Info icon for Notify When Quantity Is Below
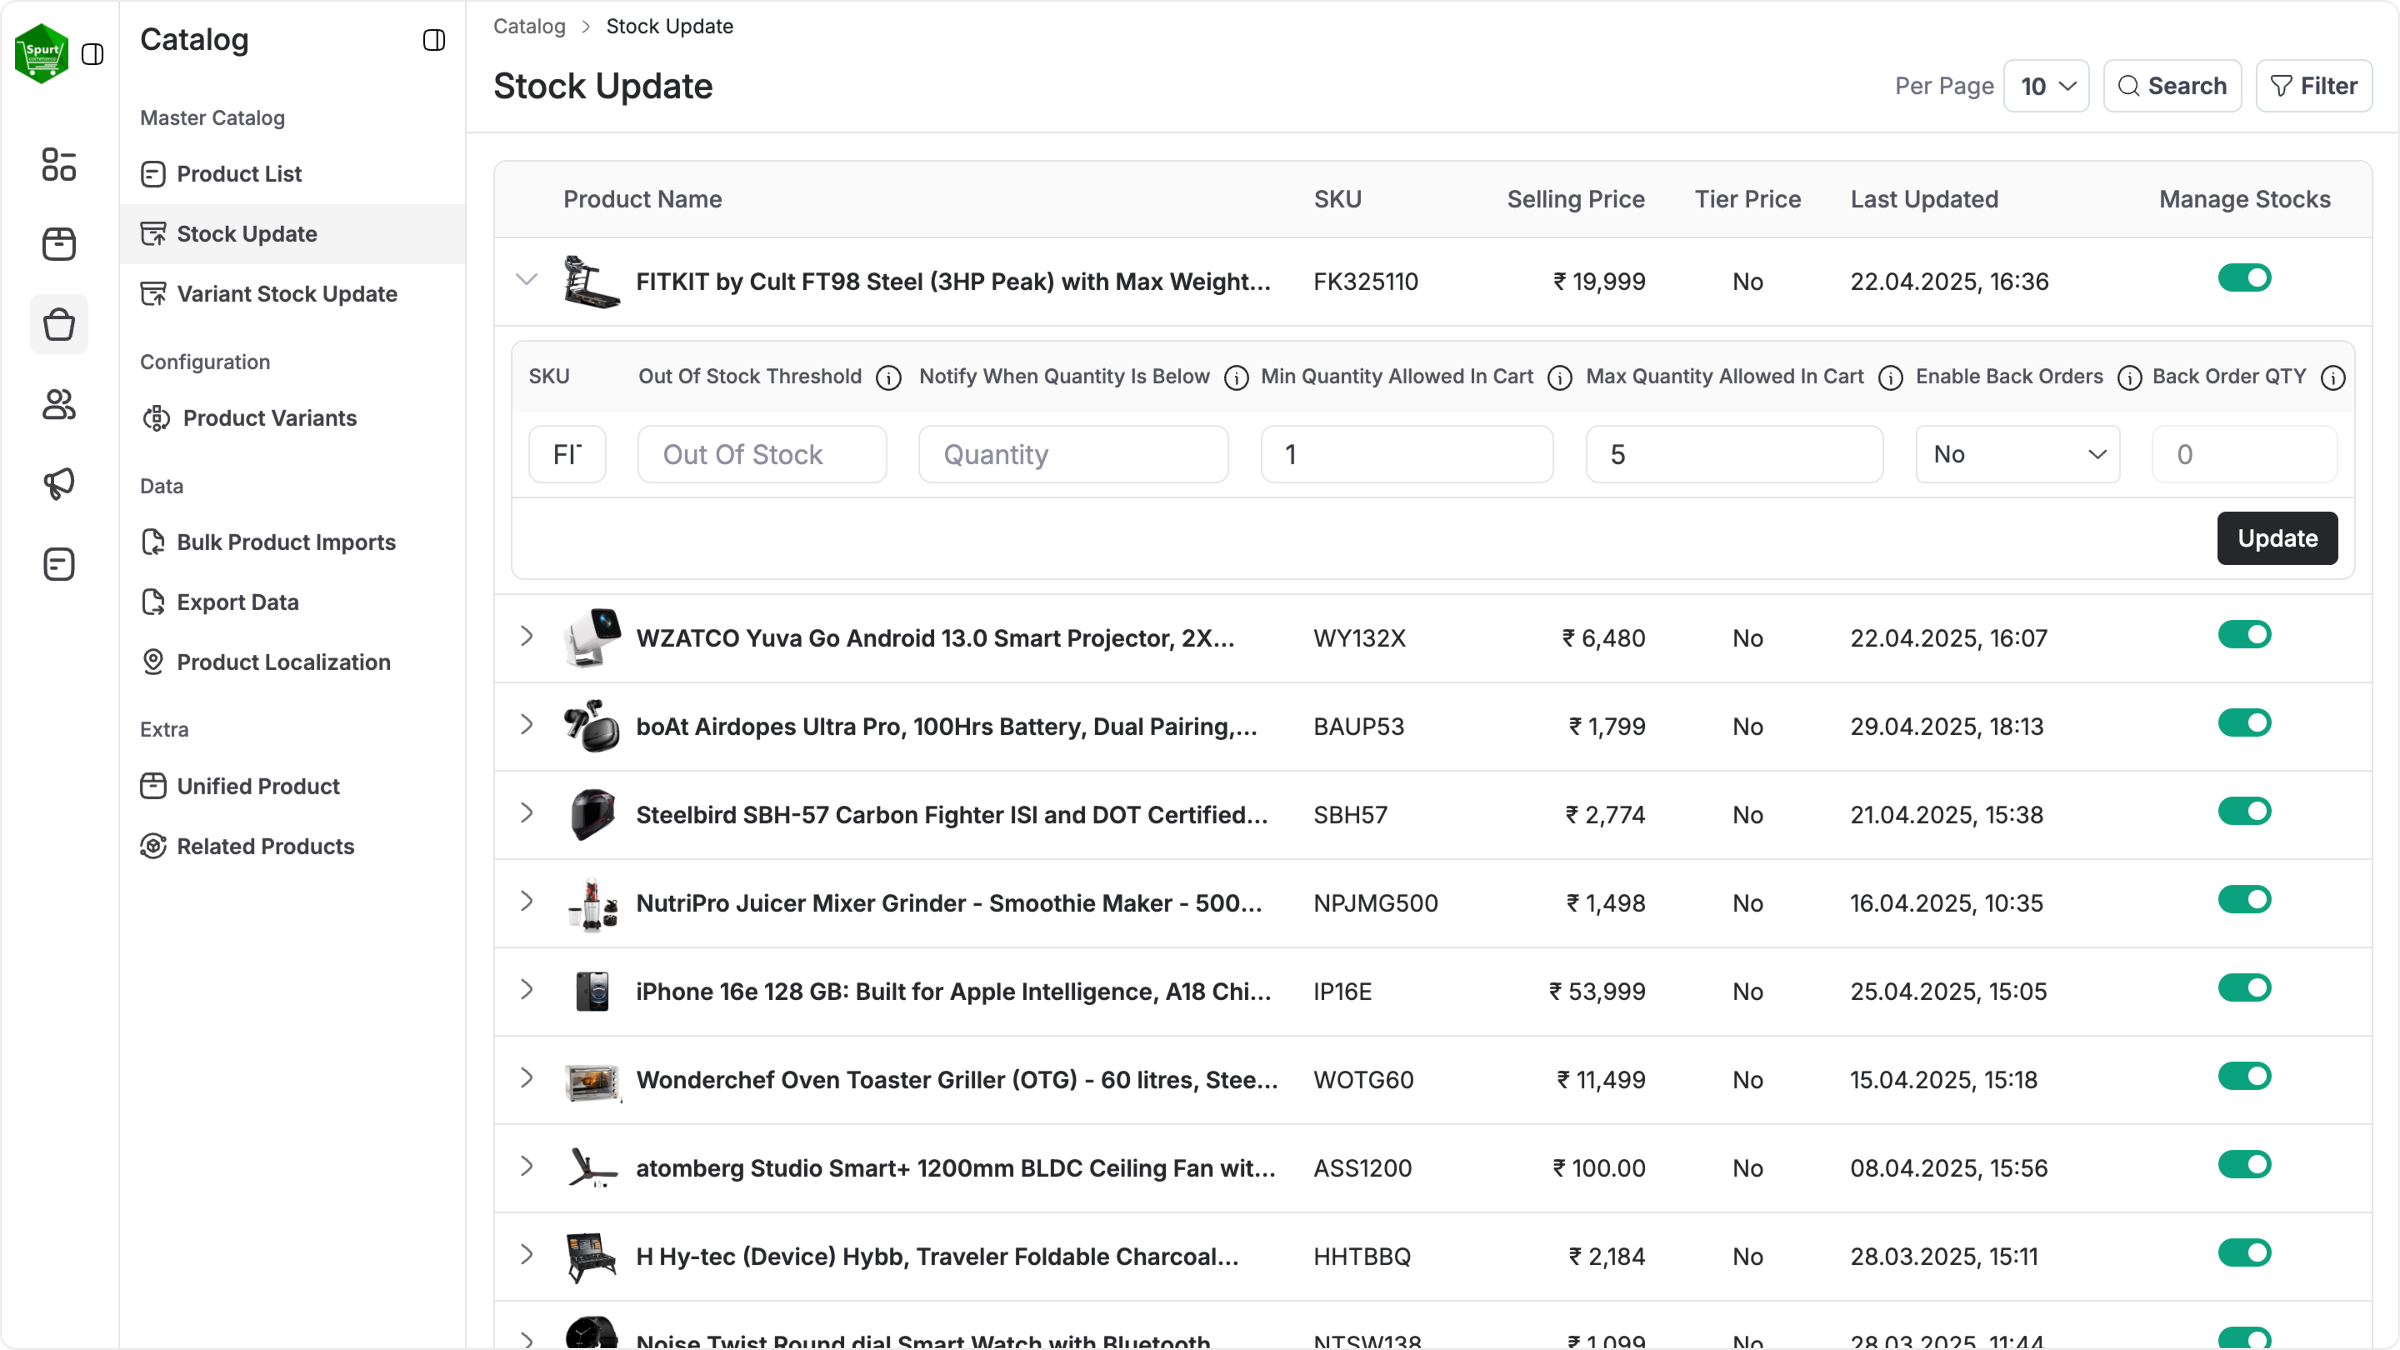 click(1237, 378)
